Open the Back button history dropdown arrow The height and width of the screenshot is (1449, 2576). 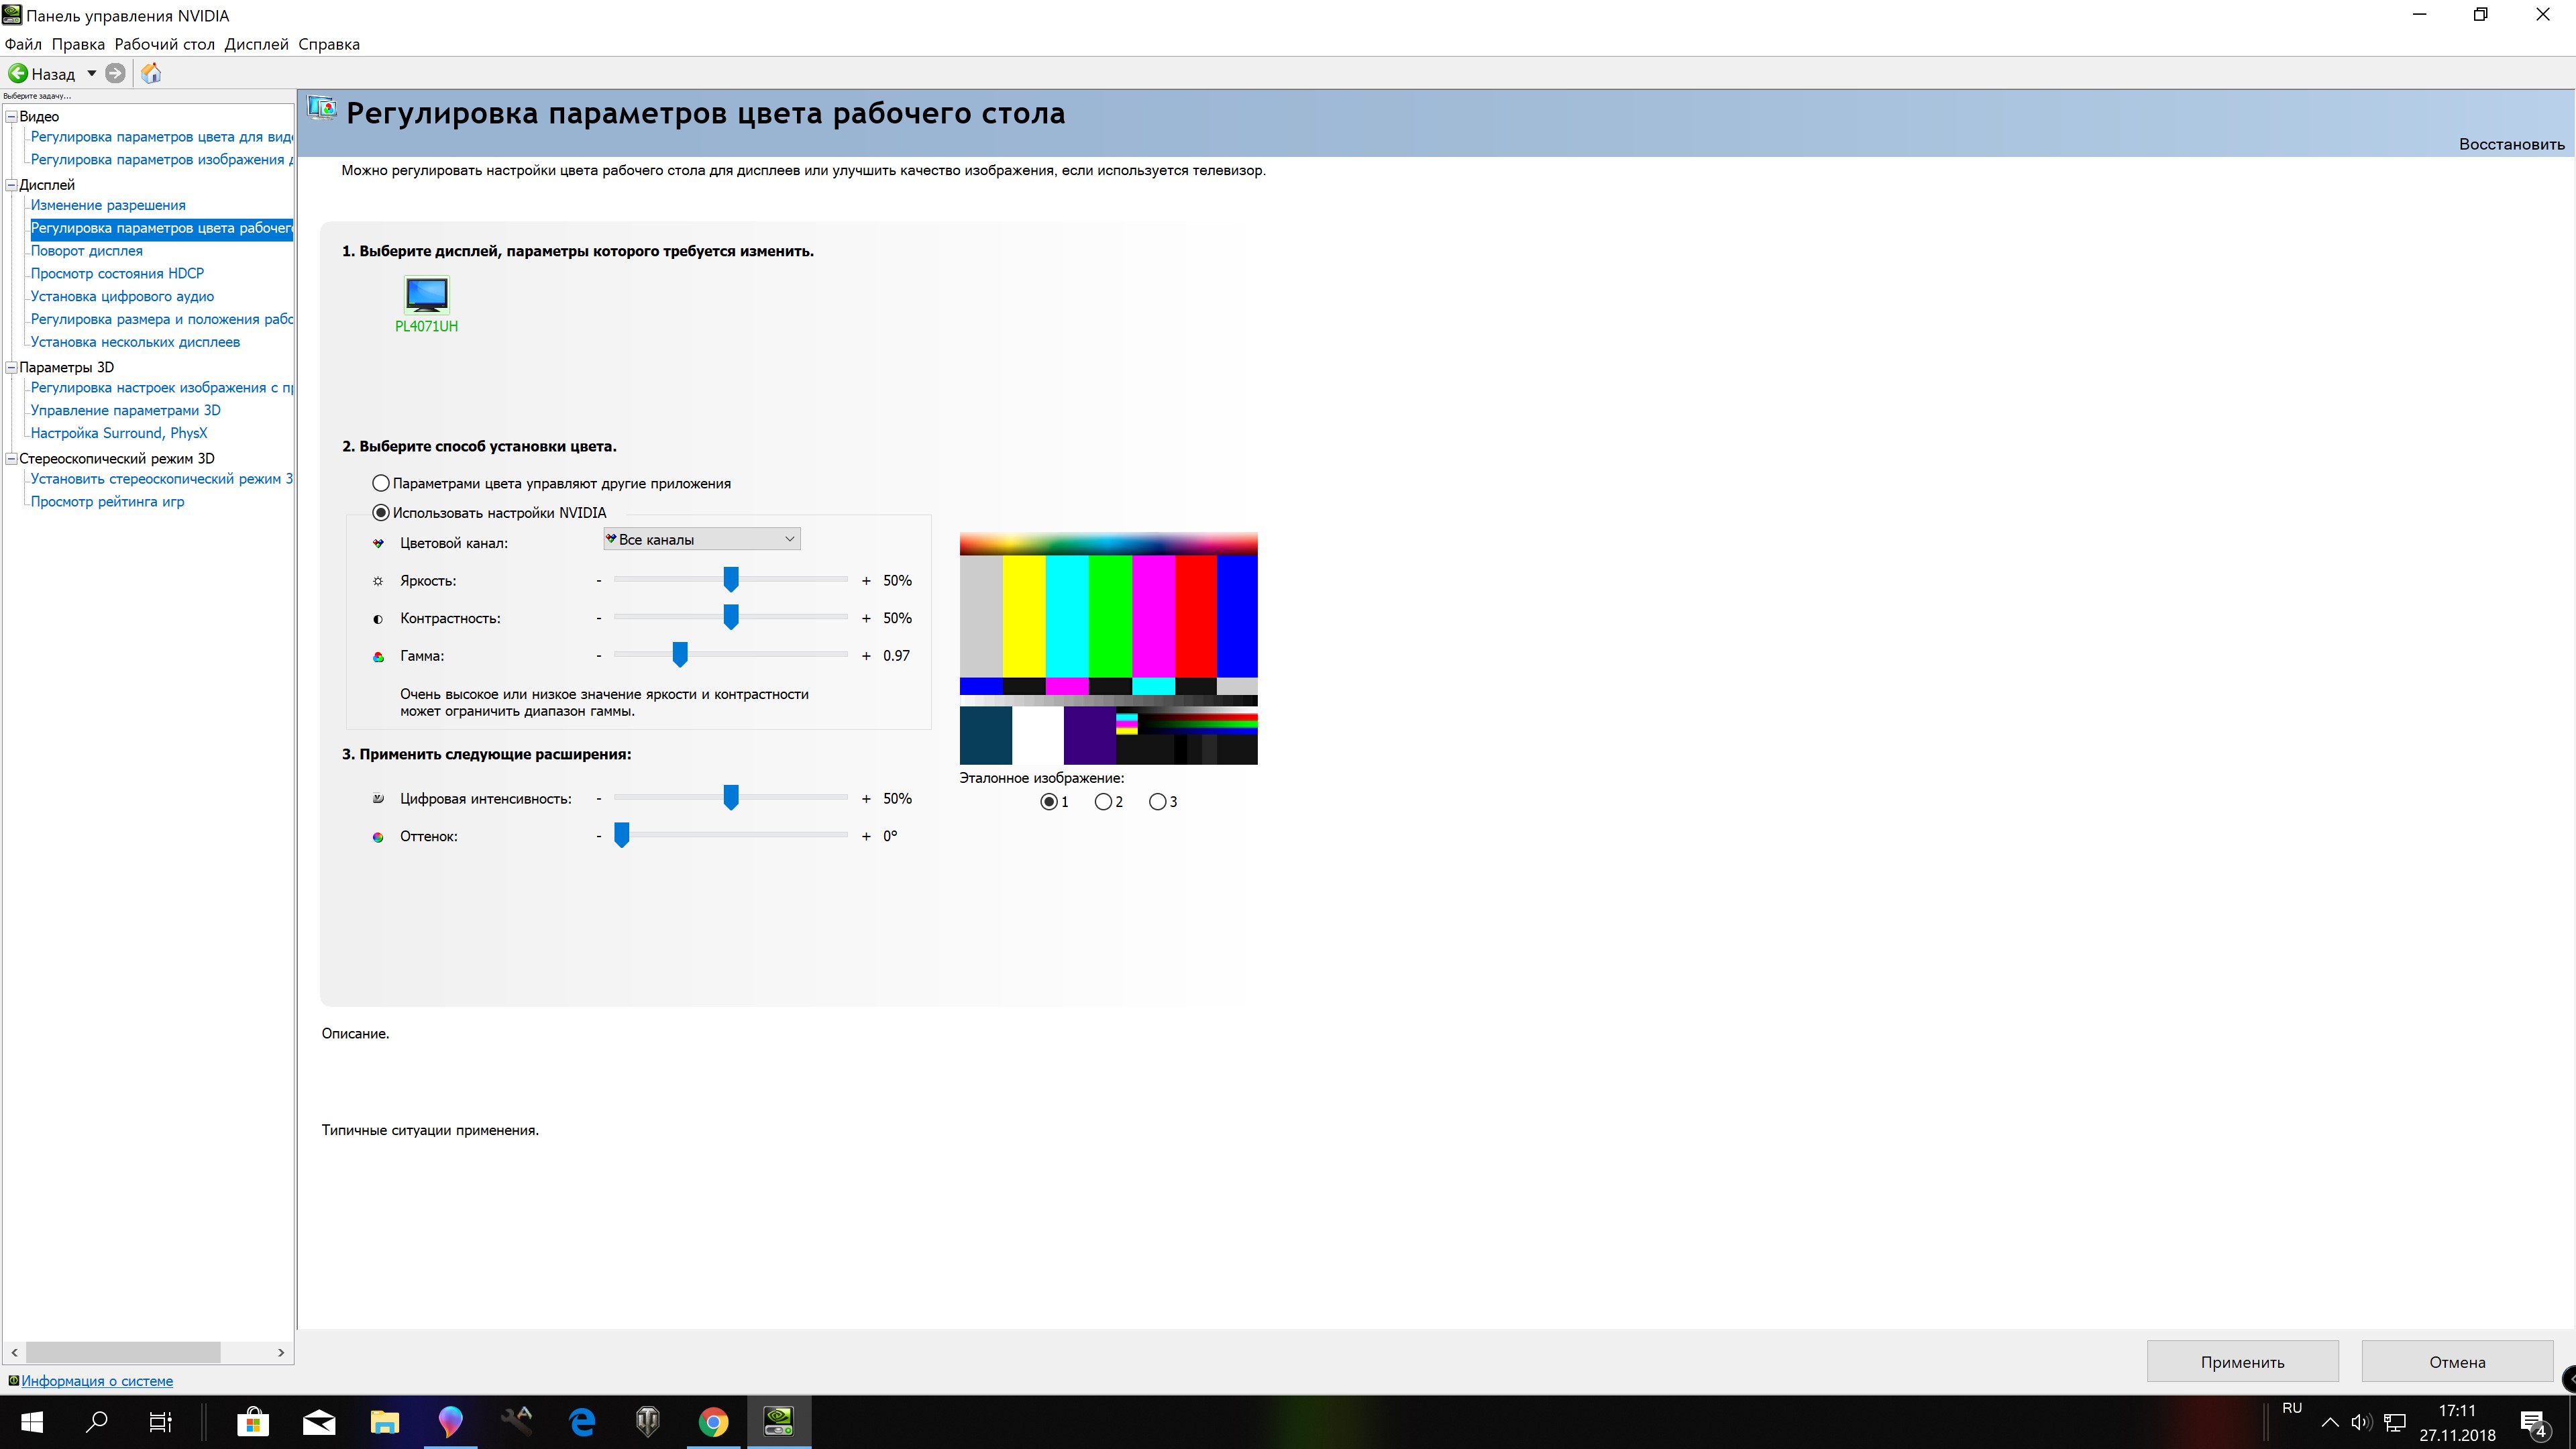(x=91, y=73)
